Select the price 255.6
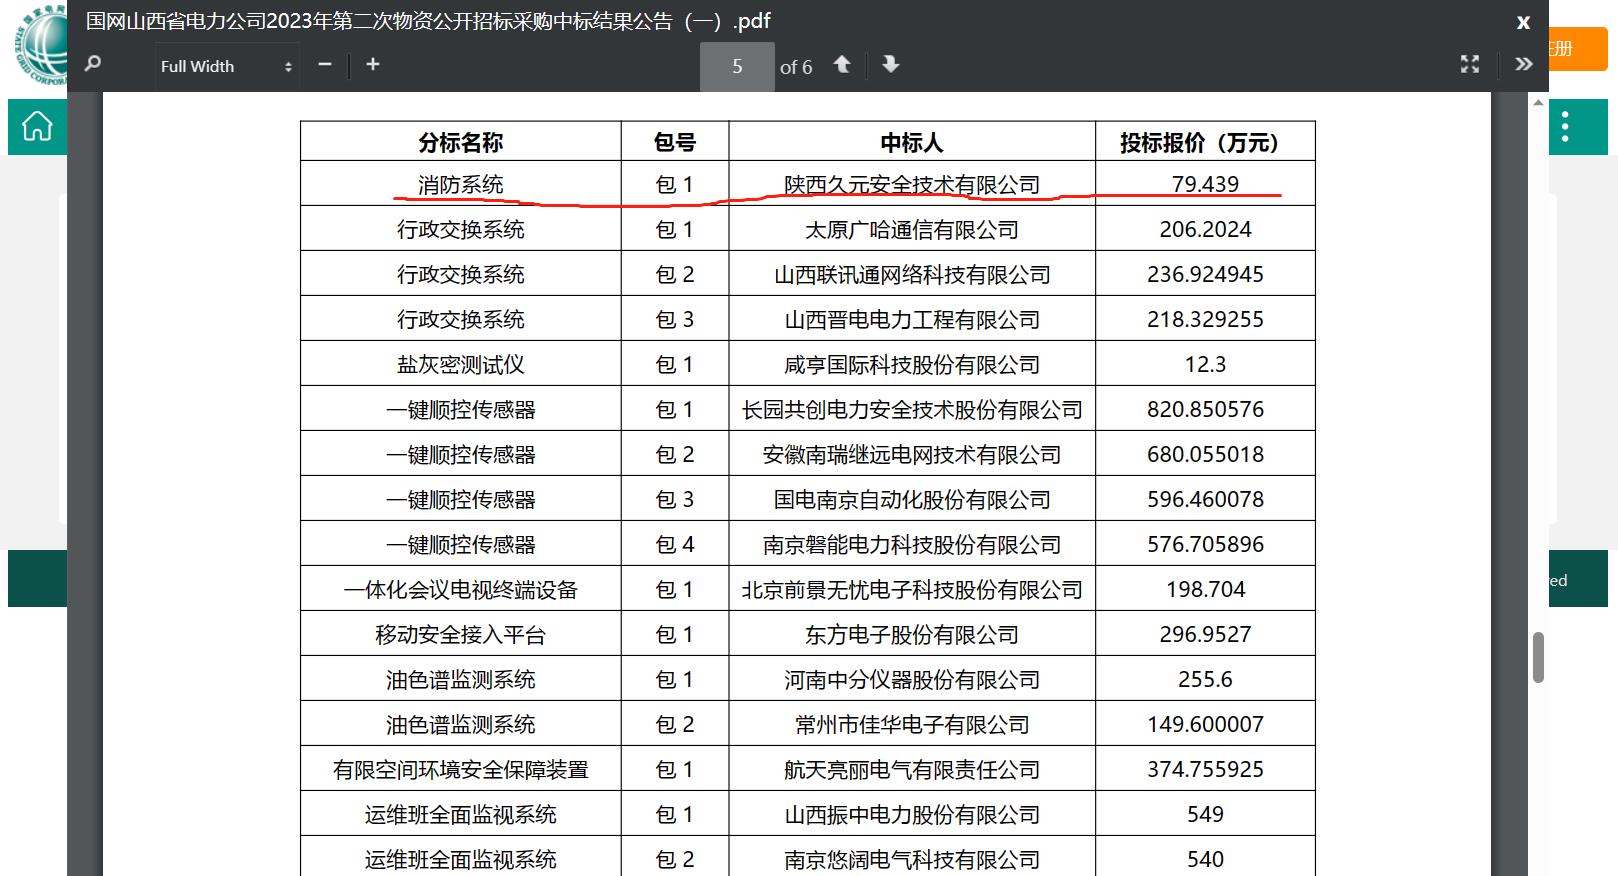The width and height of the screenshot is (1618, 876). (1205, 679)
